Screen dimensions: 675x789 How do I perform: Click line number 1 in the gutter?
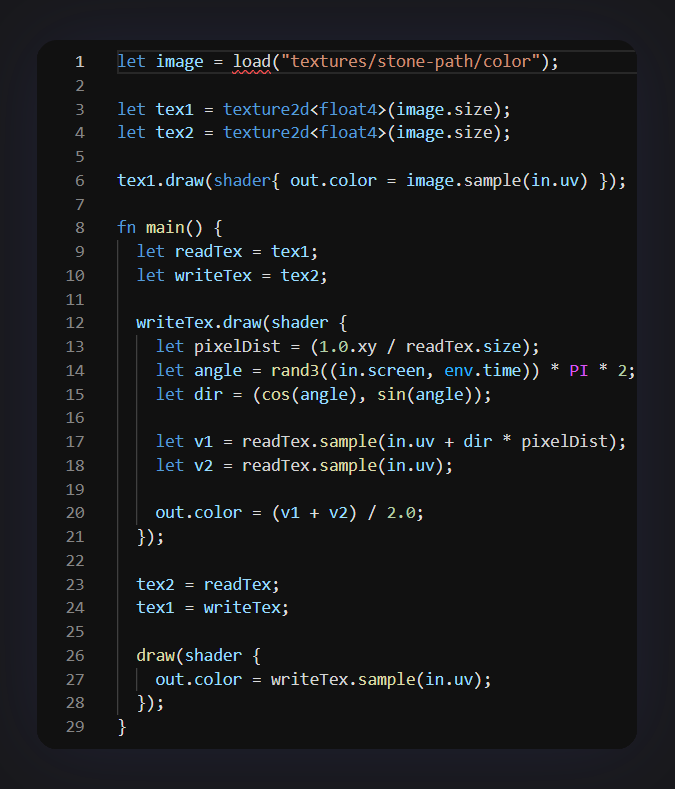80,62
